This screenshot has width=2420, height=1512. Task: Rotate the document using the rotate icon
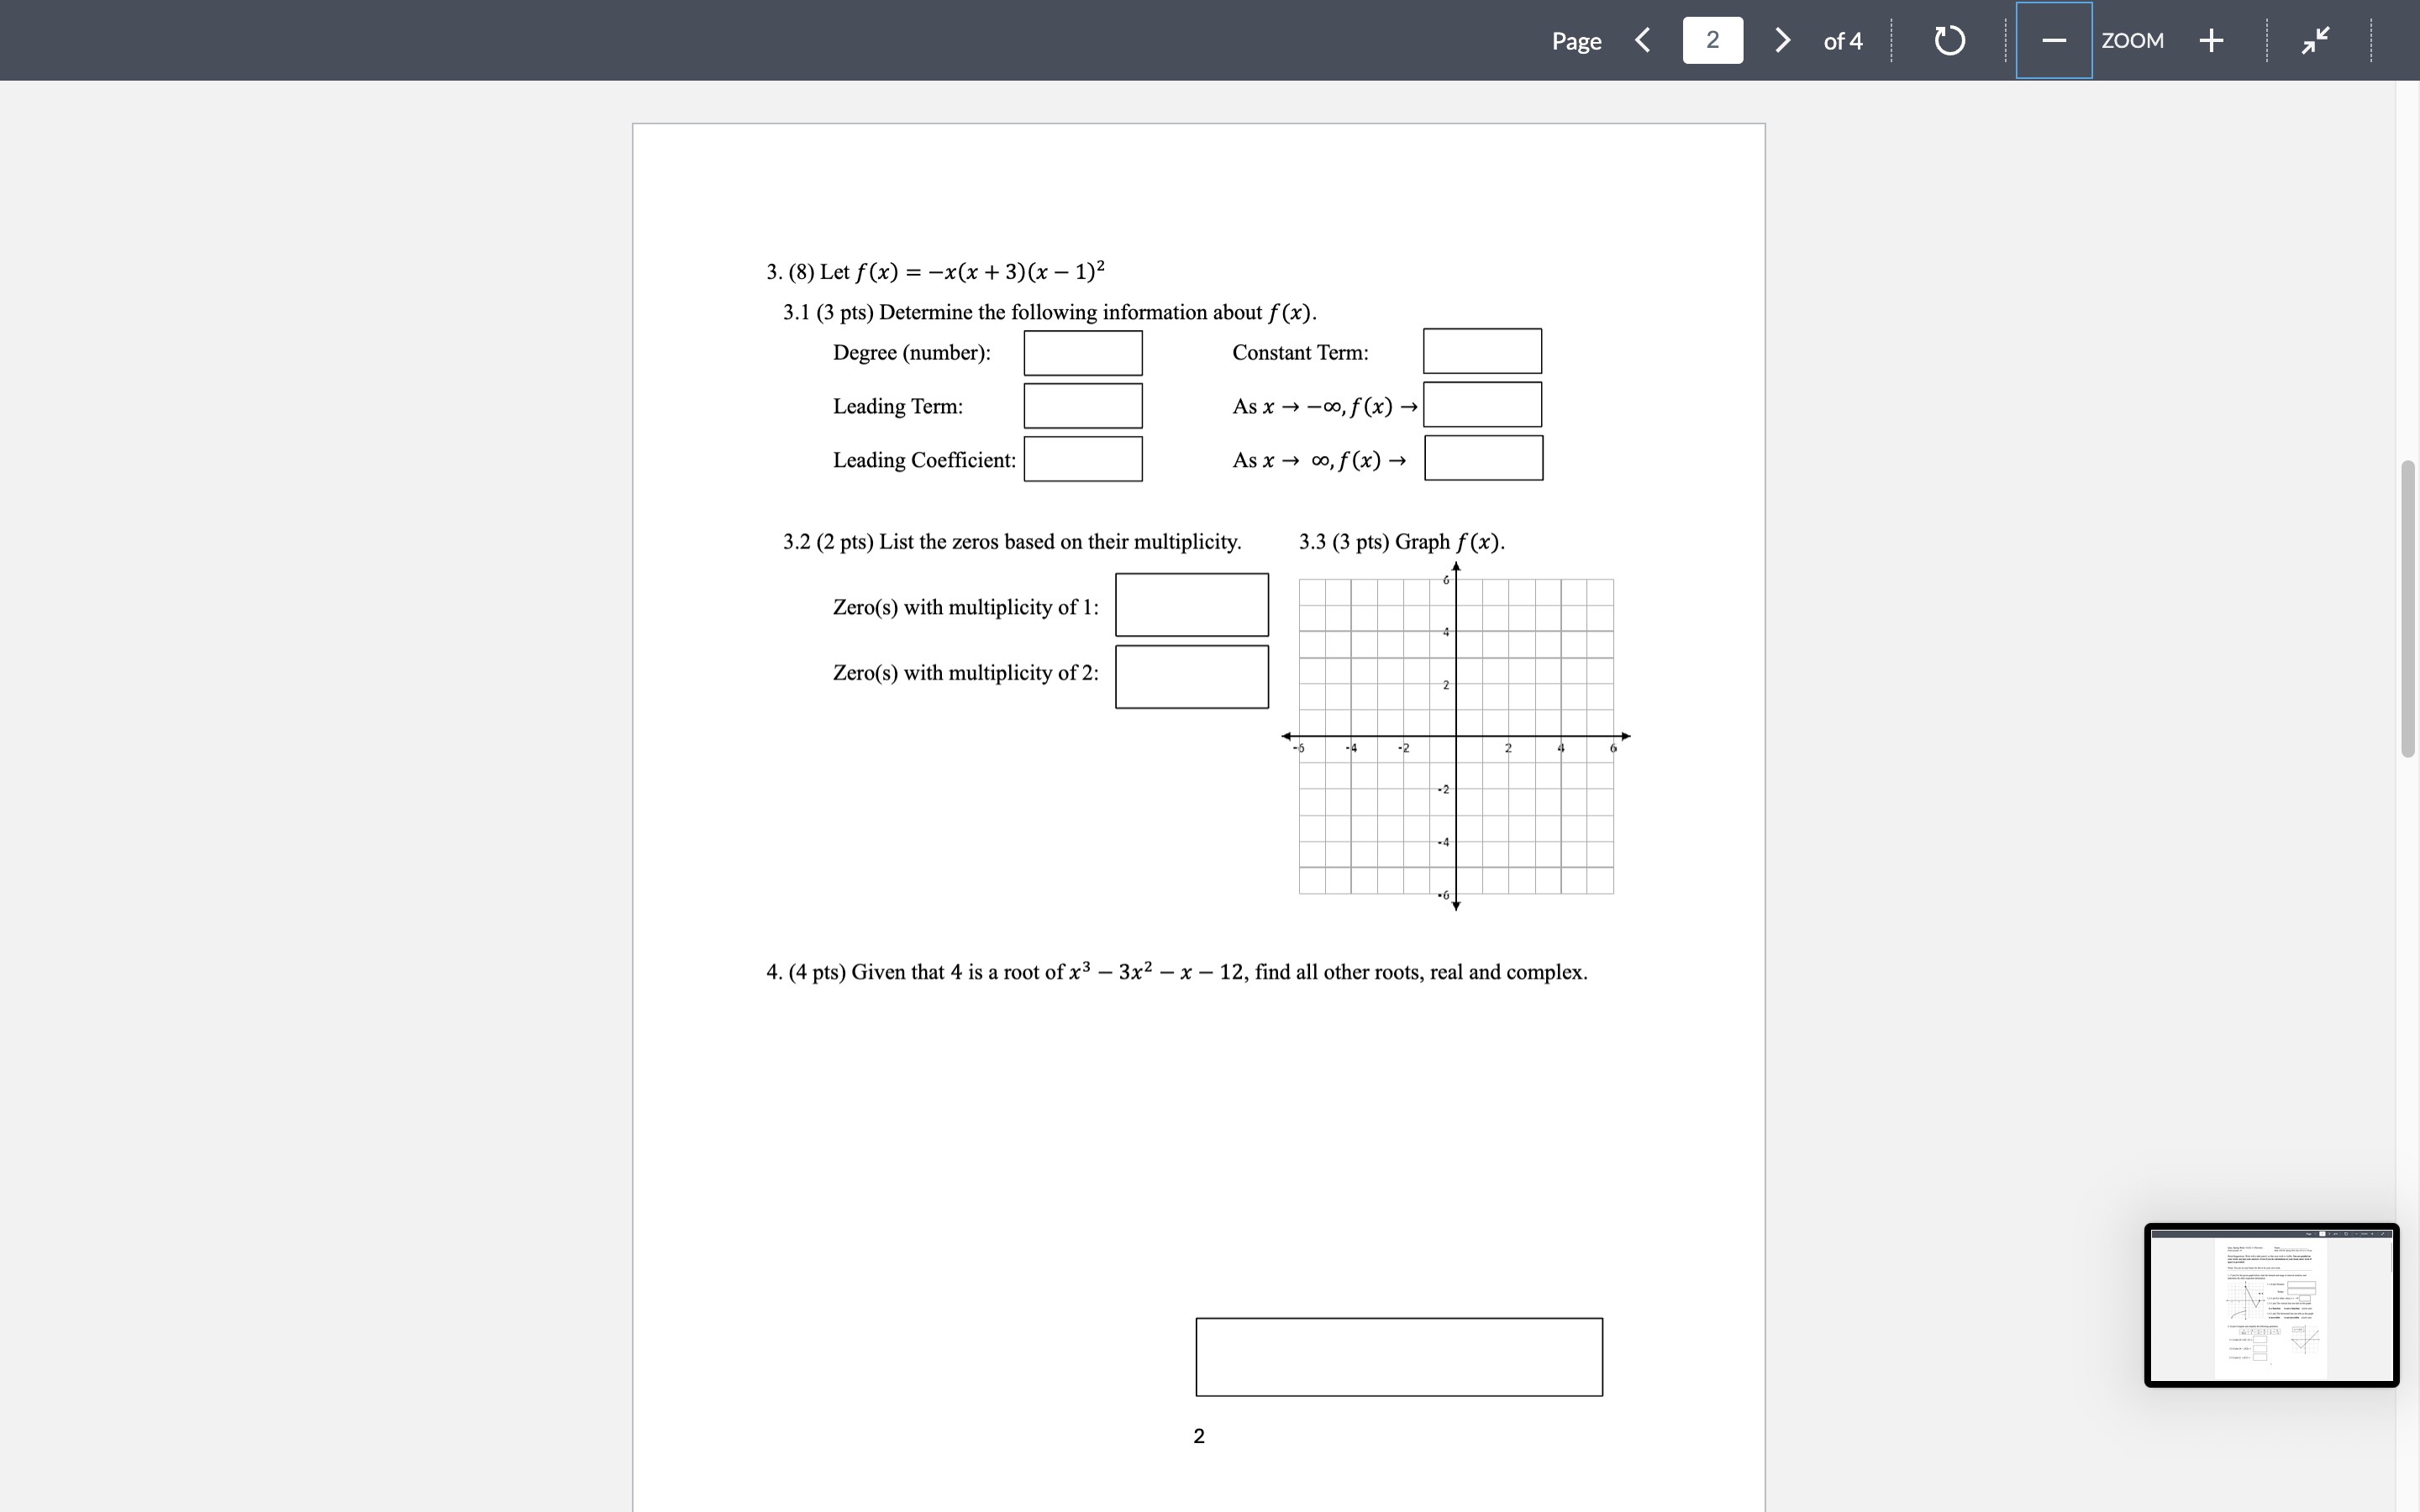[1948, 40]
